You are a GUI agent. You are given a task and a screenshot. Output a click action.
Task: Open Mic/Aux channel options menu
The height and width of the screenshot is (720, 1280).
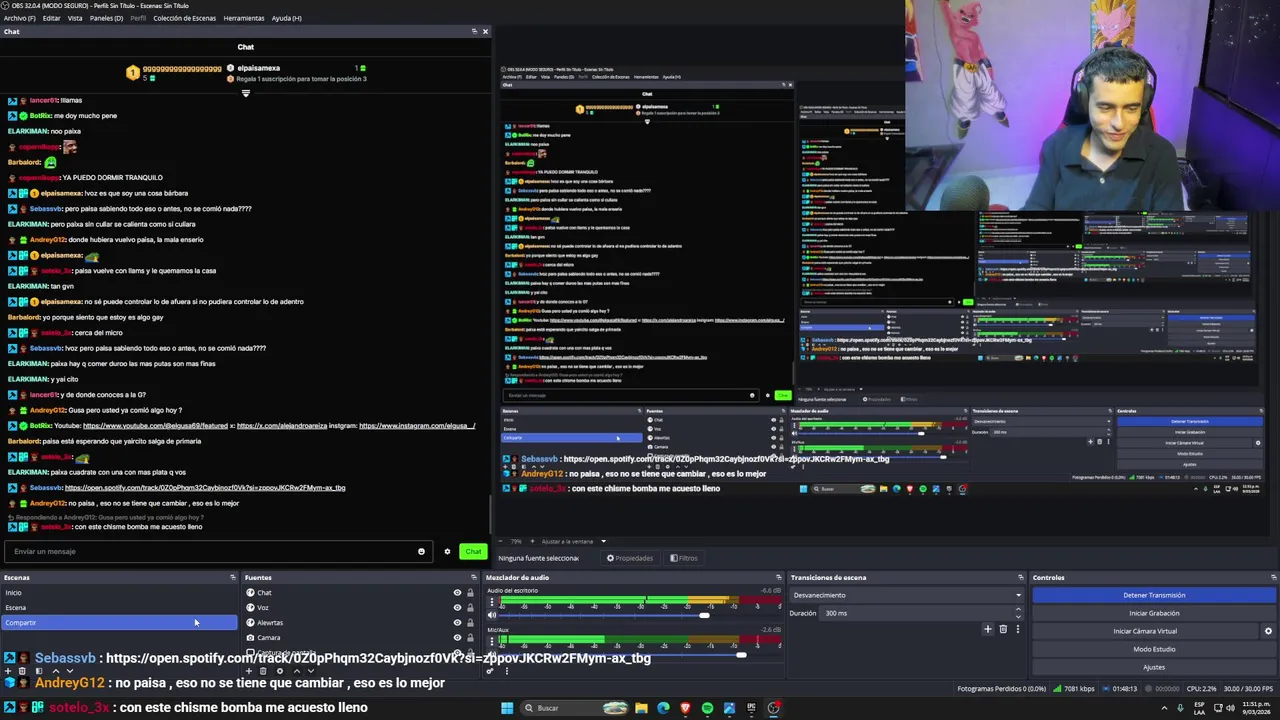coord(492,640)
